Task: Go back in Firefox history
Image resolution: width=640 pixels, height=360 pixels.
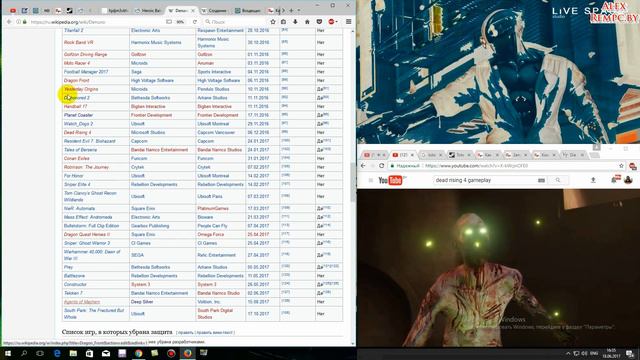Action: click(x=9, y=22)
